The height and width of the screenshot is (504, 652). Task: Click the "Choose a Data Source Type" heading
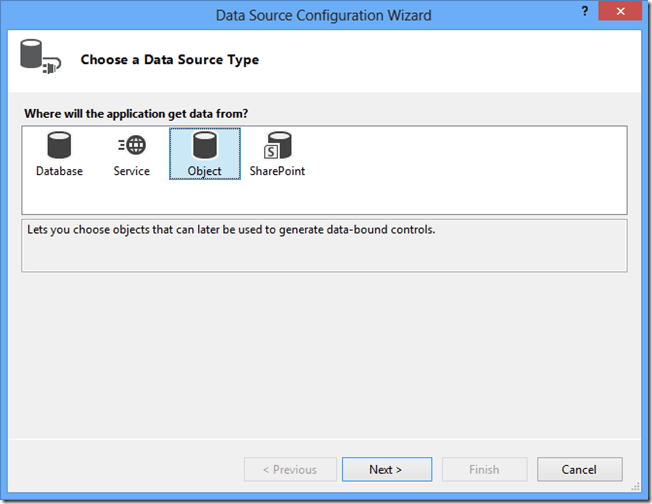pyautogui.click(x=169, y=60)
